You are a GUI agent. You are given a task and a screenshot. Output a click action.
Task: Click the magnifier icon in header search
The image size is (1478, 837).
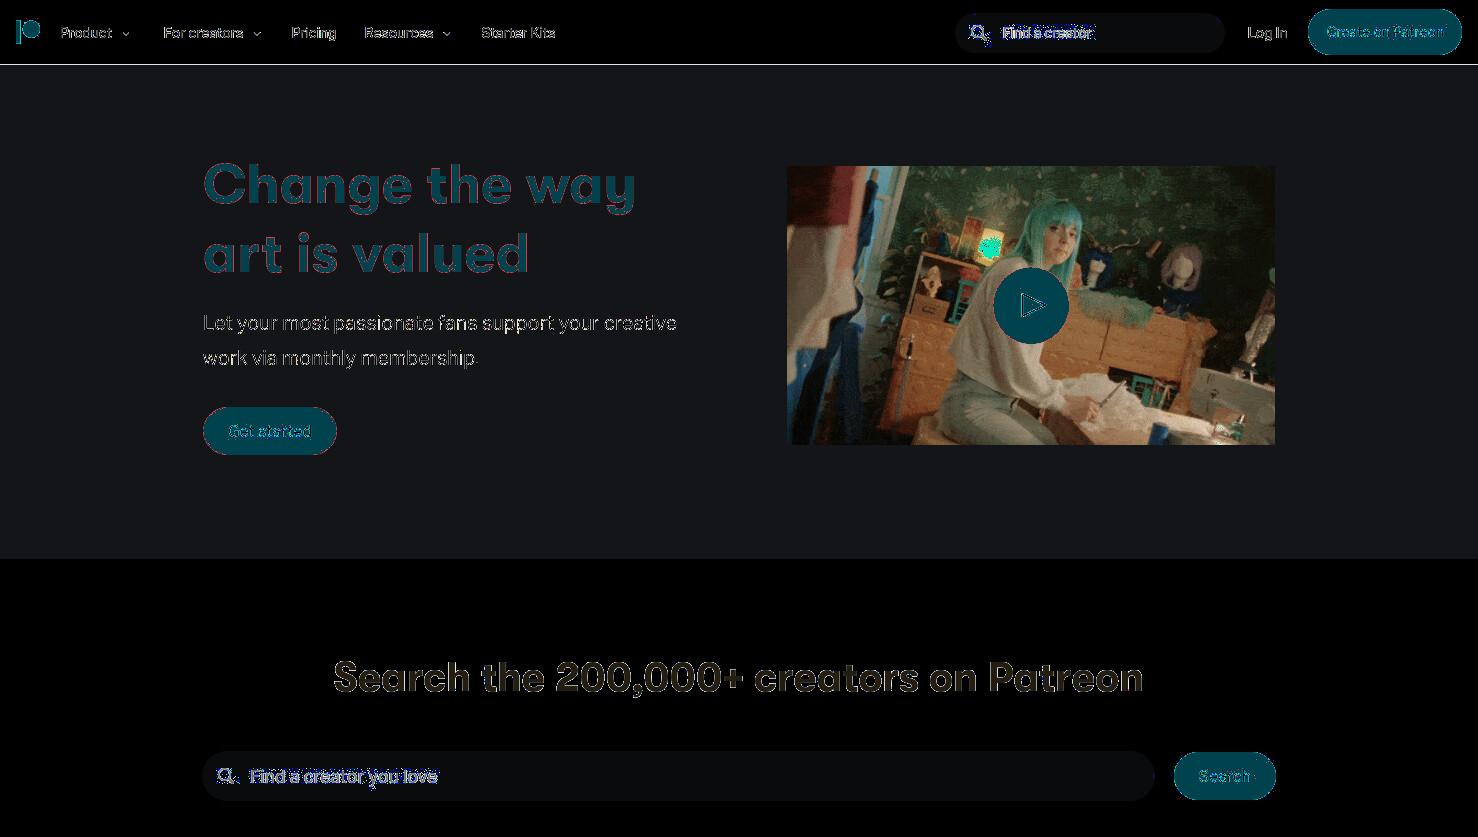pyautogui.click(x=979, y=33)
